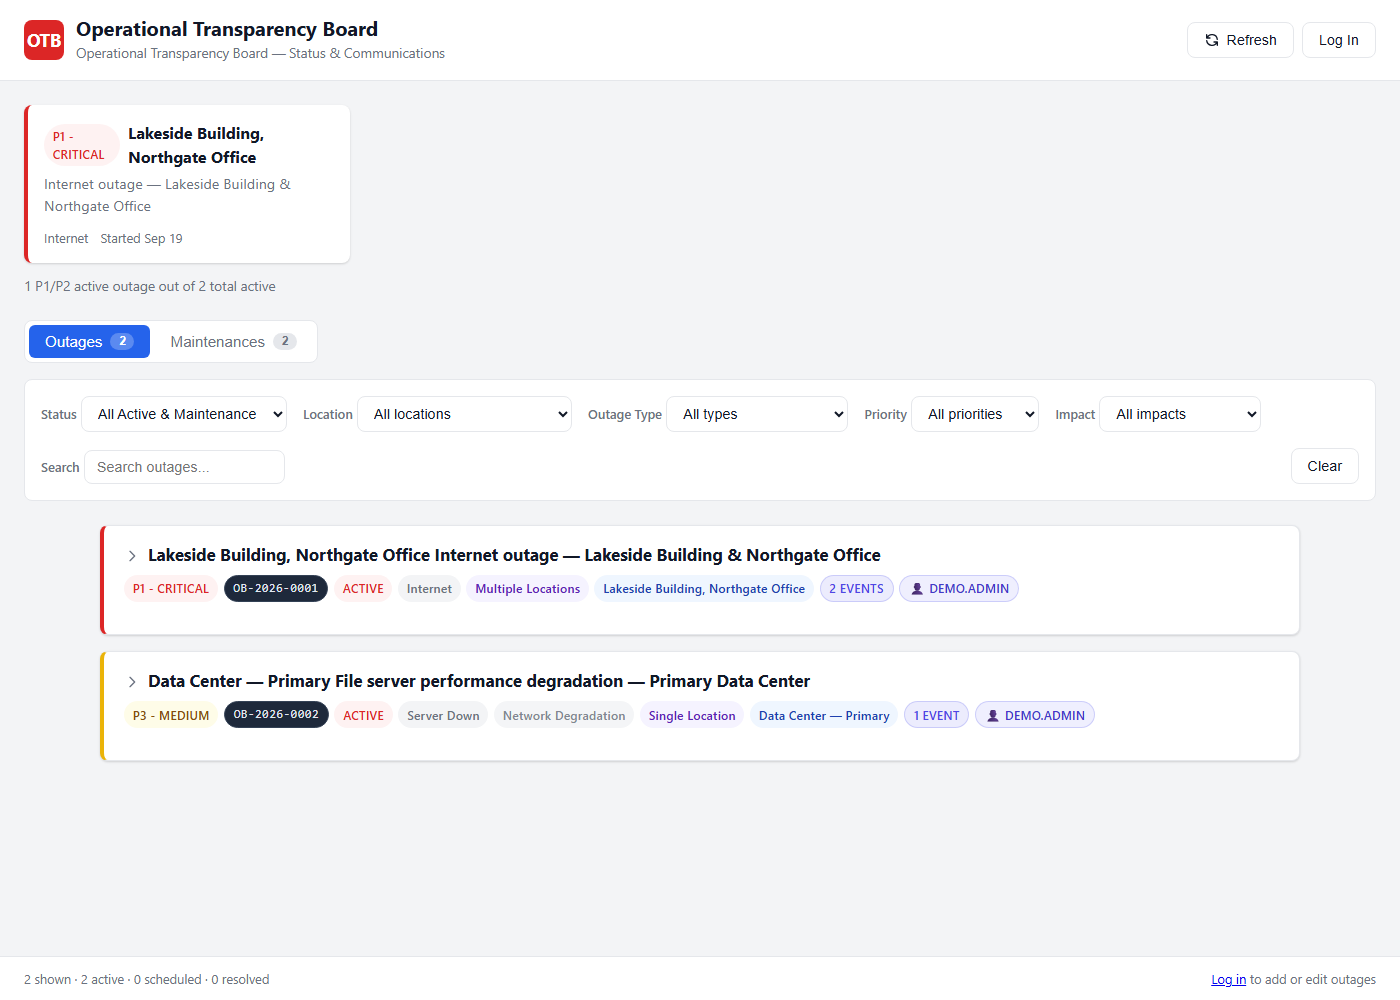Click the Data Center — Primary location tag
Screen dimensions: 1400x1000
tap(824, 716)
